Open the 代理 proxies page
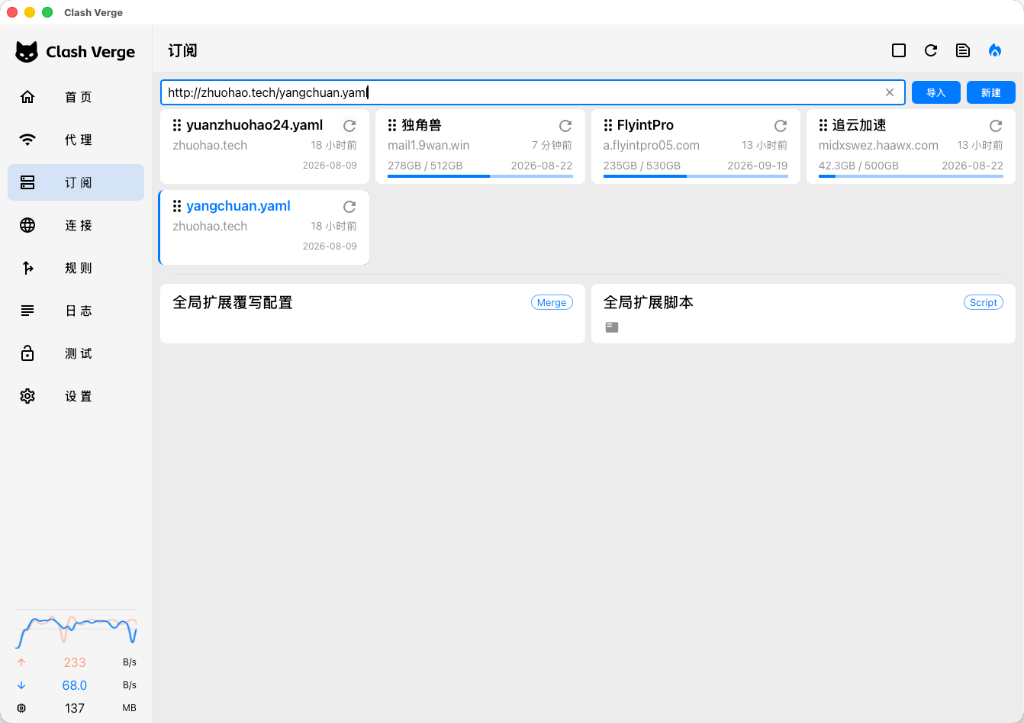 point(76,140)
